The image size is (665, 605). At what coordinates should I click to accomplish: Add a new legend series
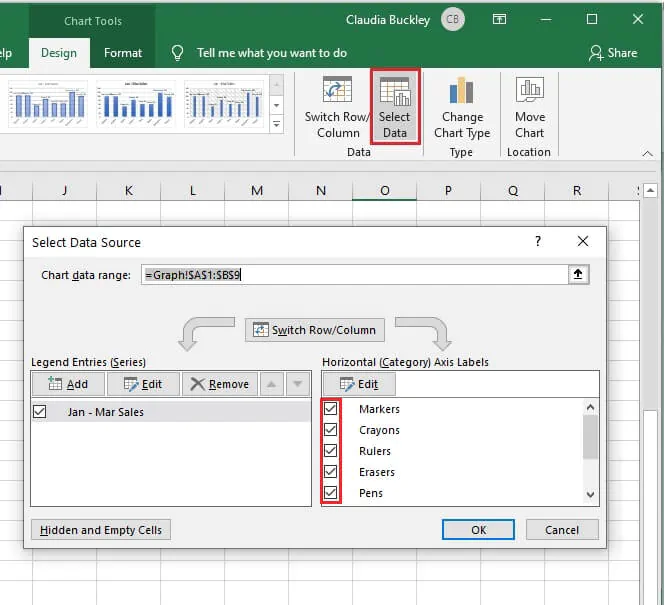tap(67, 384)
